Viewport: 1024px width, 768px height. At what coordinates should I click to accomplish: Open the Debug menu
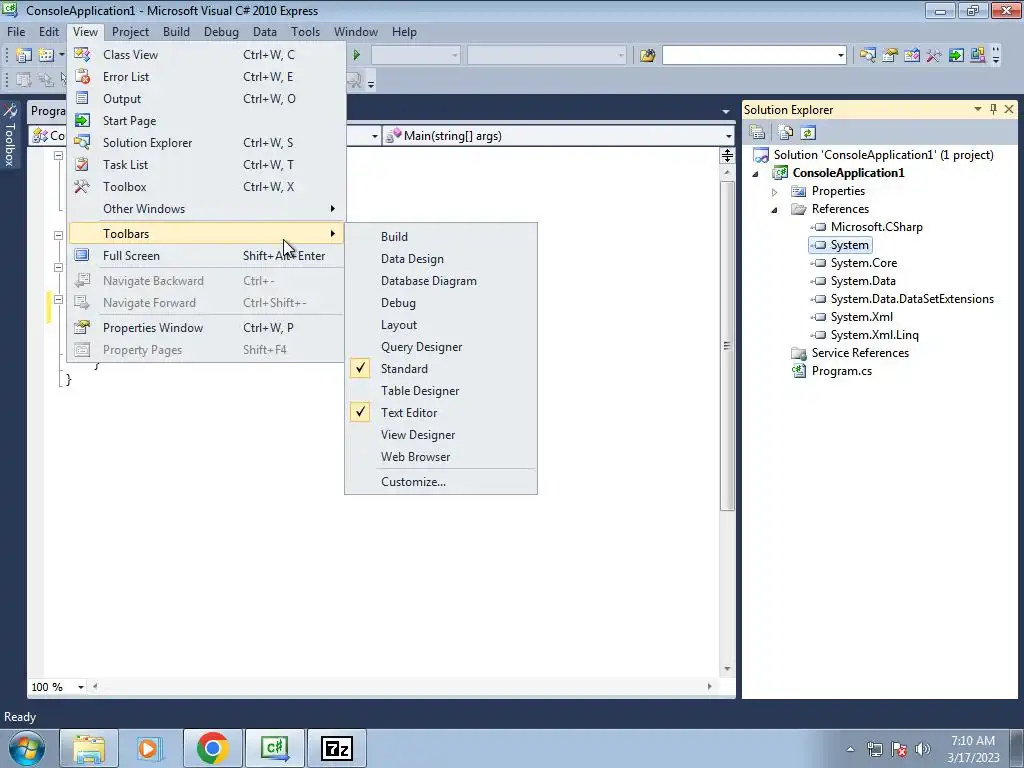(x=221, y=31)
